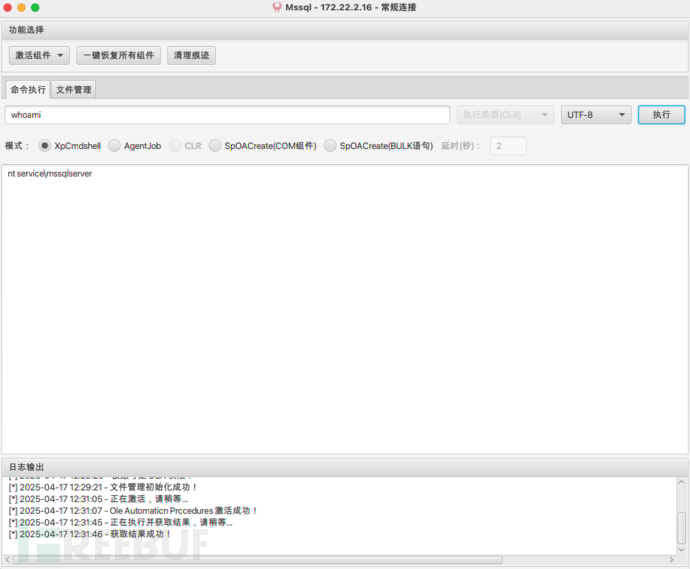This screenshot has width=690, height=569.
Task: Click the log vertical scrollbar thumb
Action: point(681,528)
